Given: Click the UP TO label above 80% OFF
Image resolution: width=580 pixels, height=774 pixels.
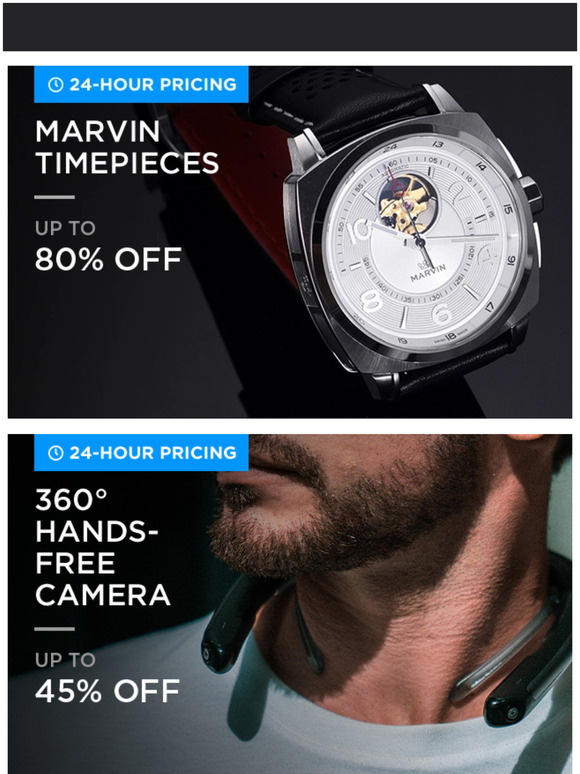Looking at the screenshot, I should [x=65, y=229].
